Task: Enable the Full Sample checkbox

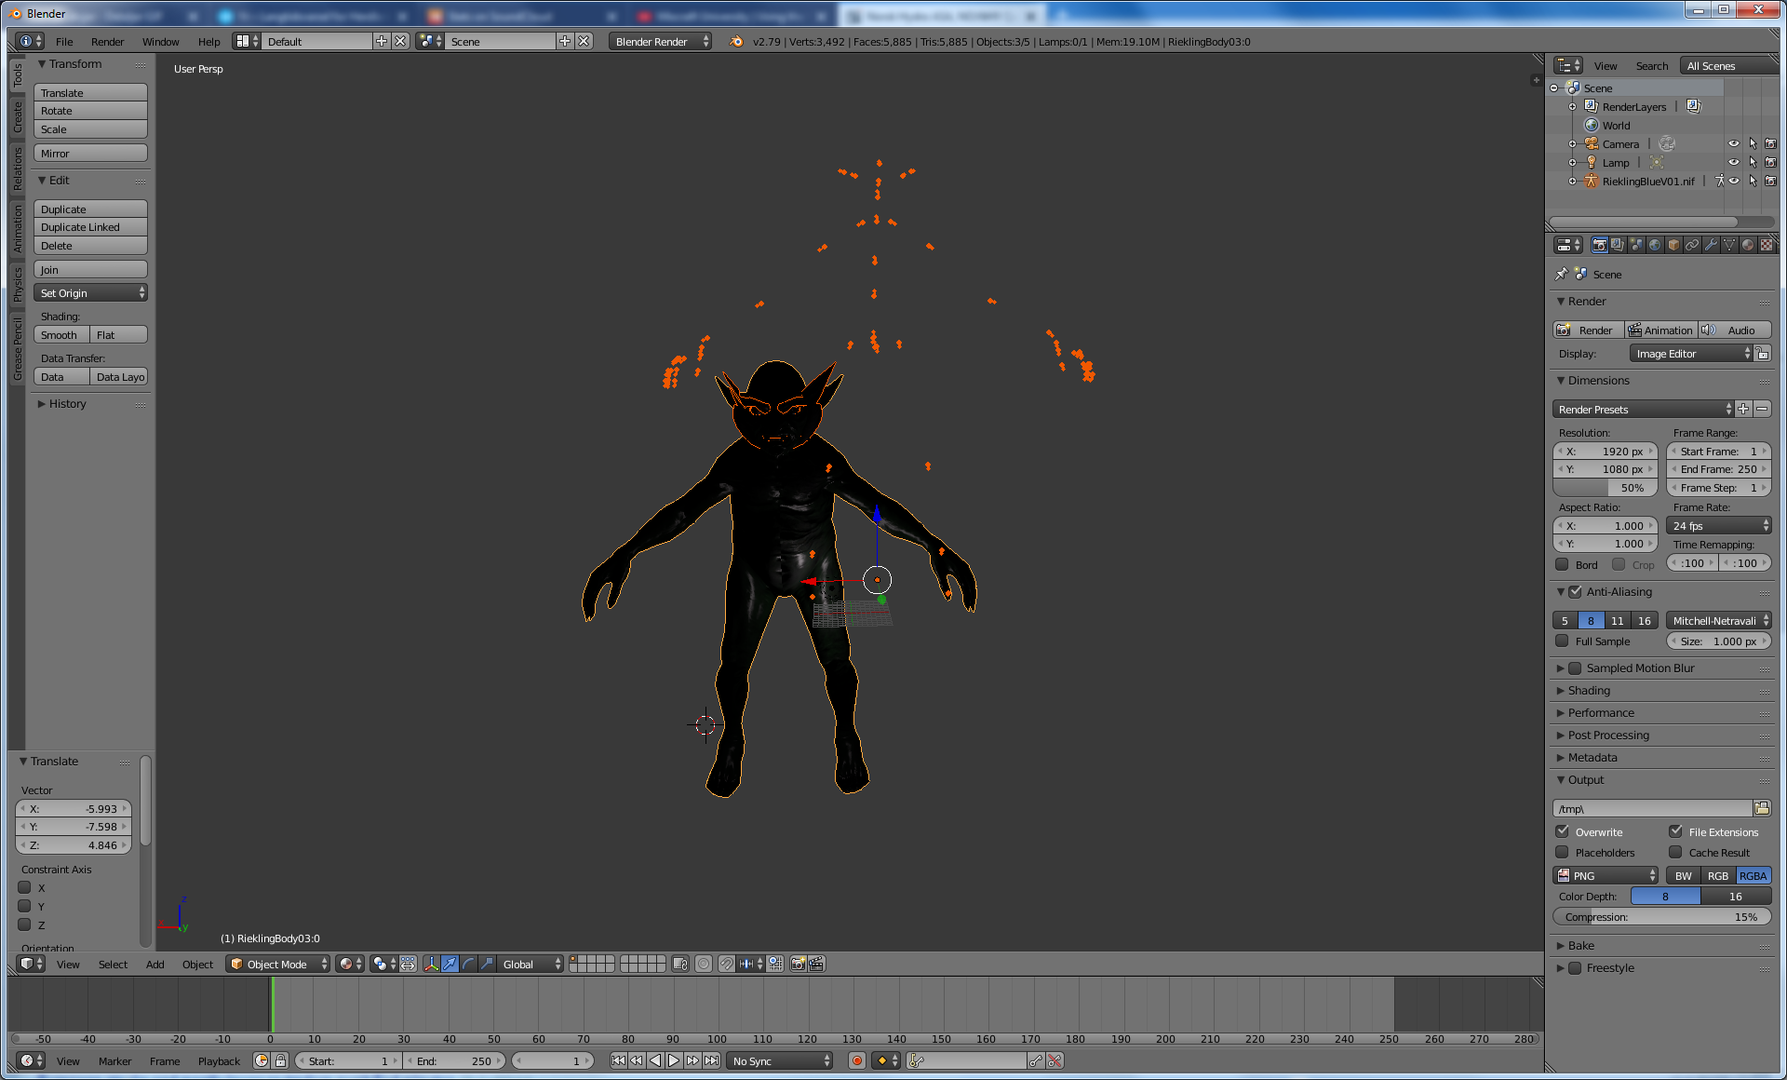Action: (1562, 642)
